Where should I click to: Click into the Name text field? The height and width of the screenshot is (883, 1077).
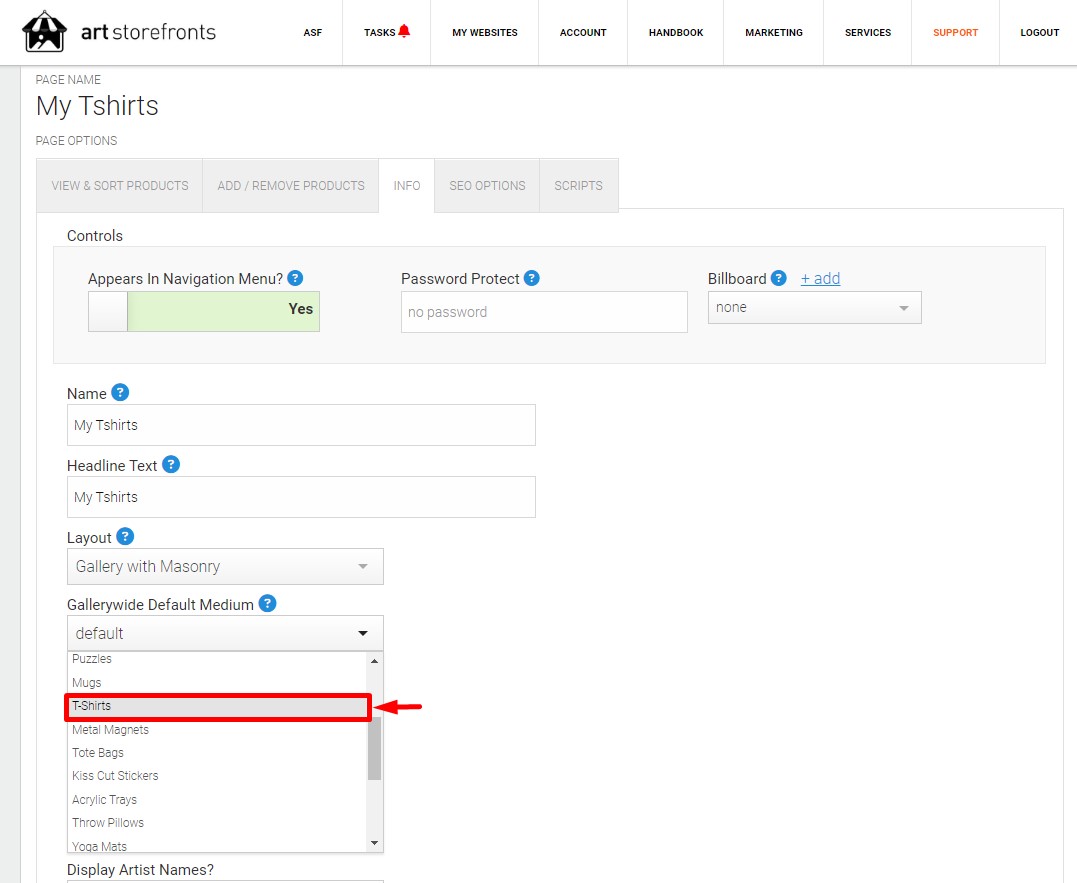pyautogui.click(x=301, y=425)
